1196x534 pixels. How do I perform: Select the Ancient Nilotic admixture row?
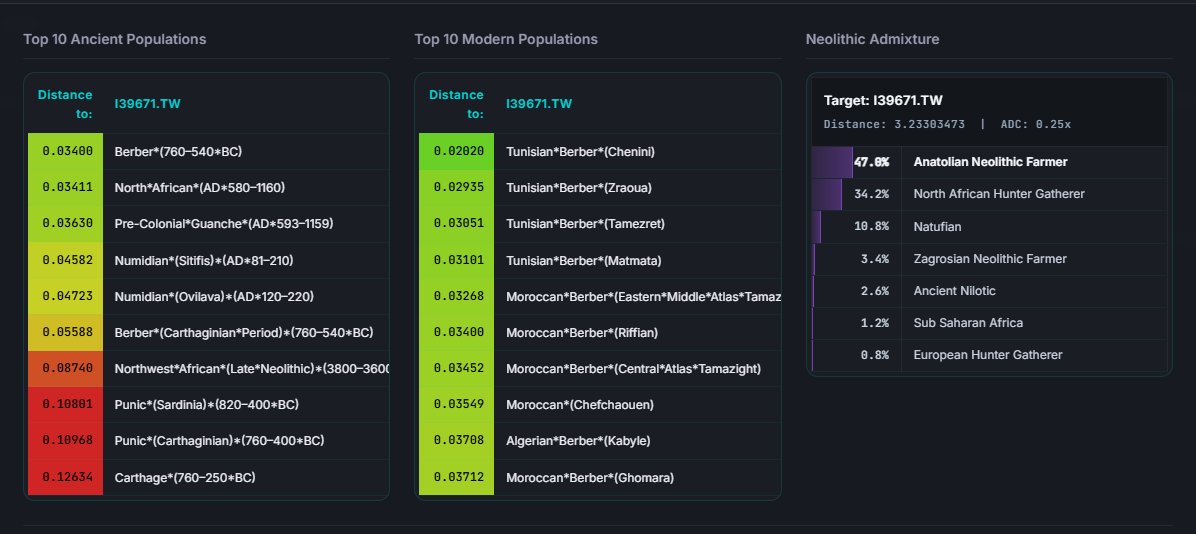[x=989, y=291]
